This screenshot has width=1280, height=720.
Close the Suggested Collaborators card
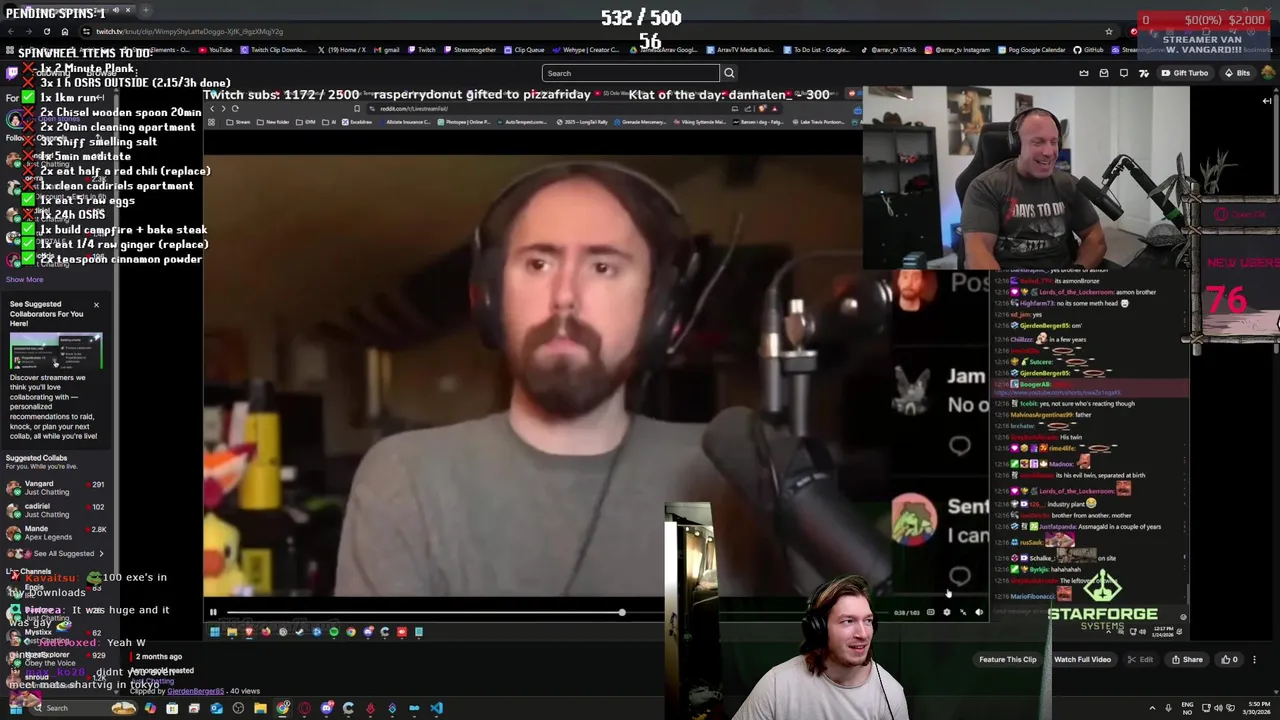click(96, 305)
